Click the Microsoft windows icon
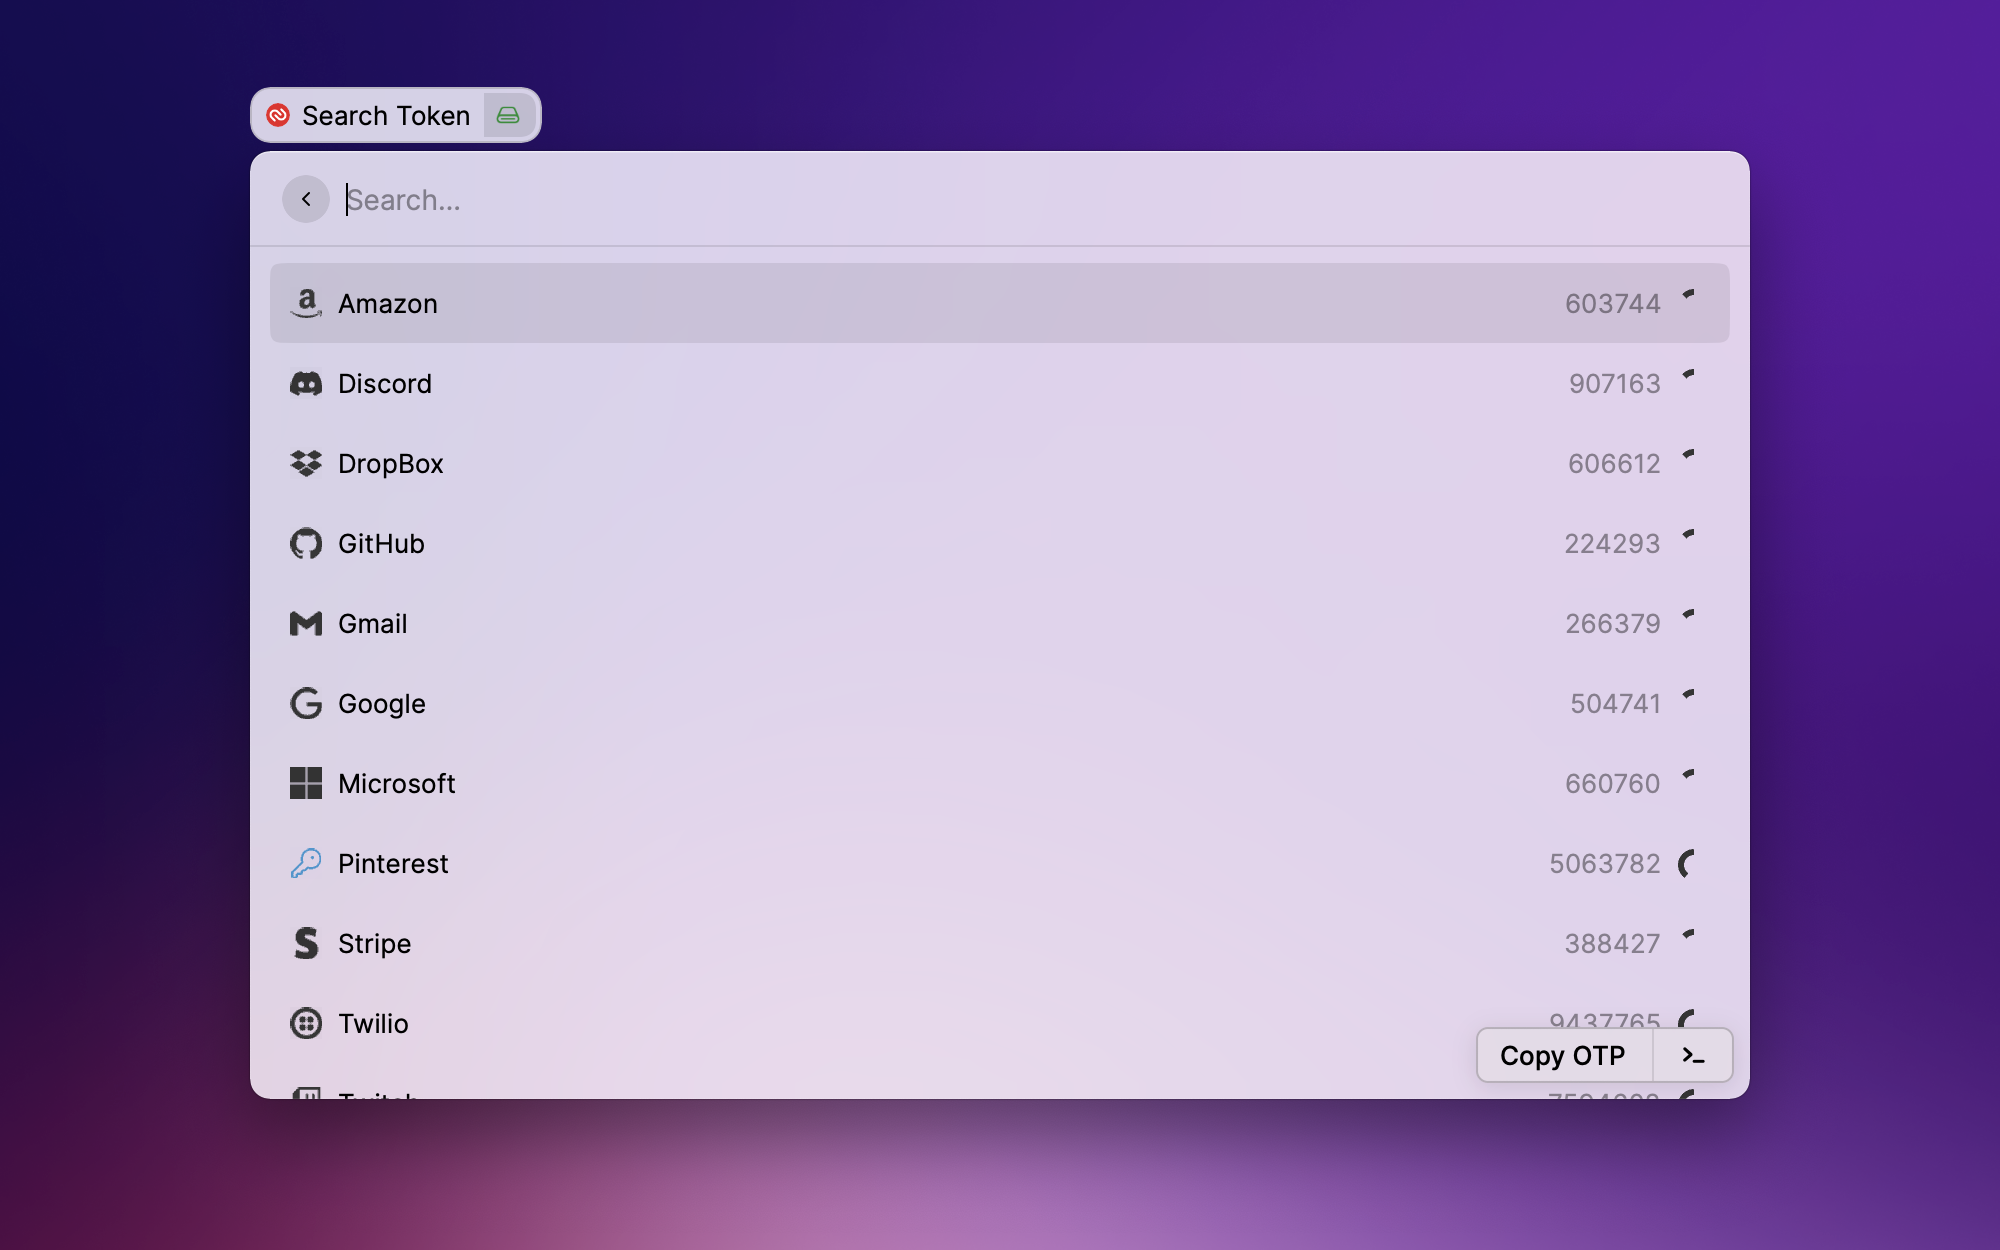Viewport: 2000px width, 1250px height. pyautogui.click(x=306, y=783)
